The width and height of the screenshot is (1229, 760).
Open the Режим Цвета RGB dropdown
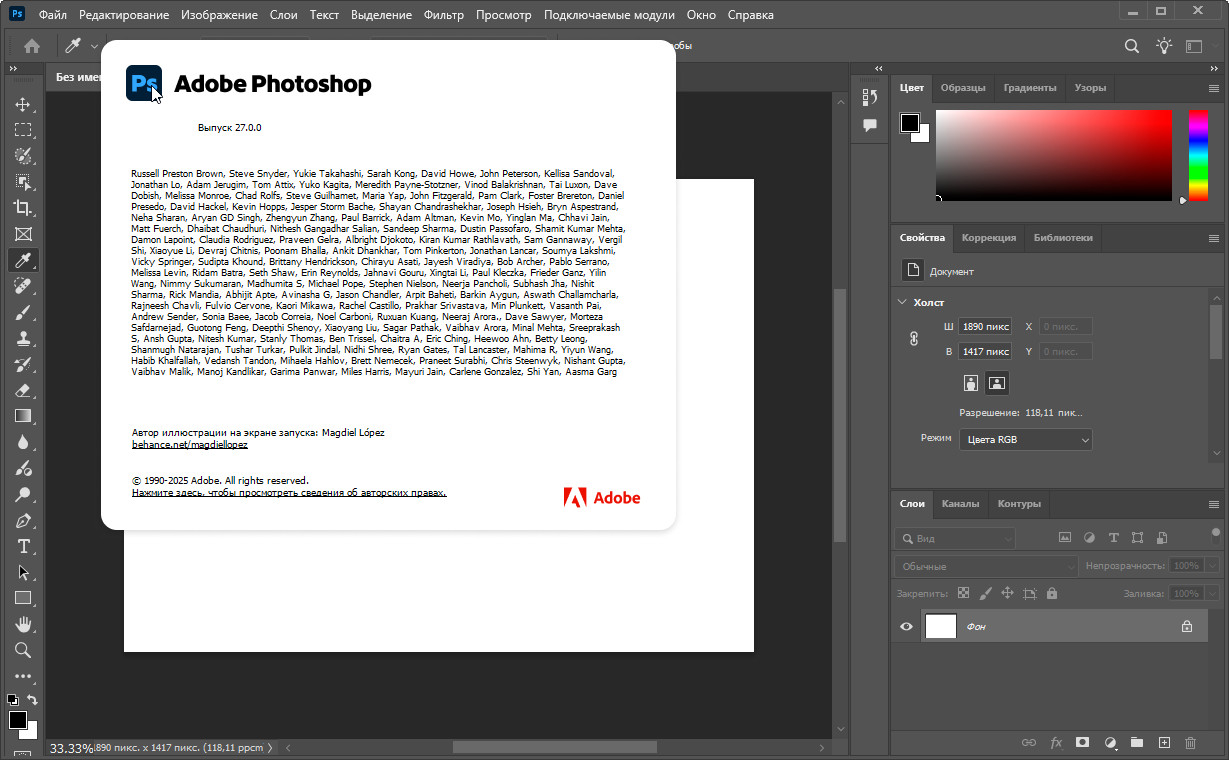[x=1025, y=439]
